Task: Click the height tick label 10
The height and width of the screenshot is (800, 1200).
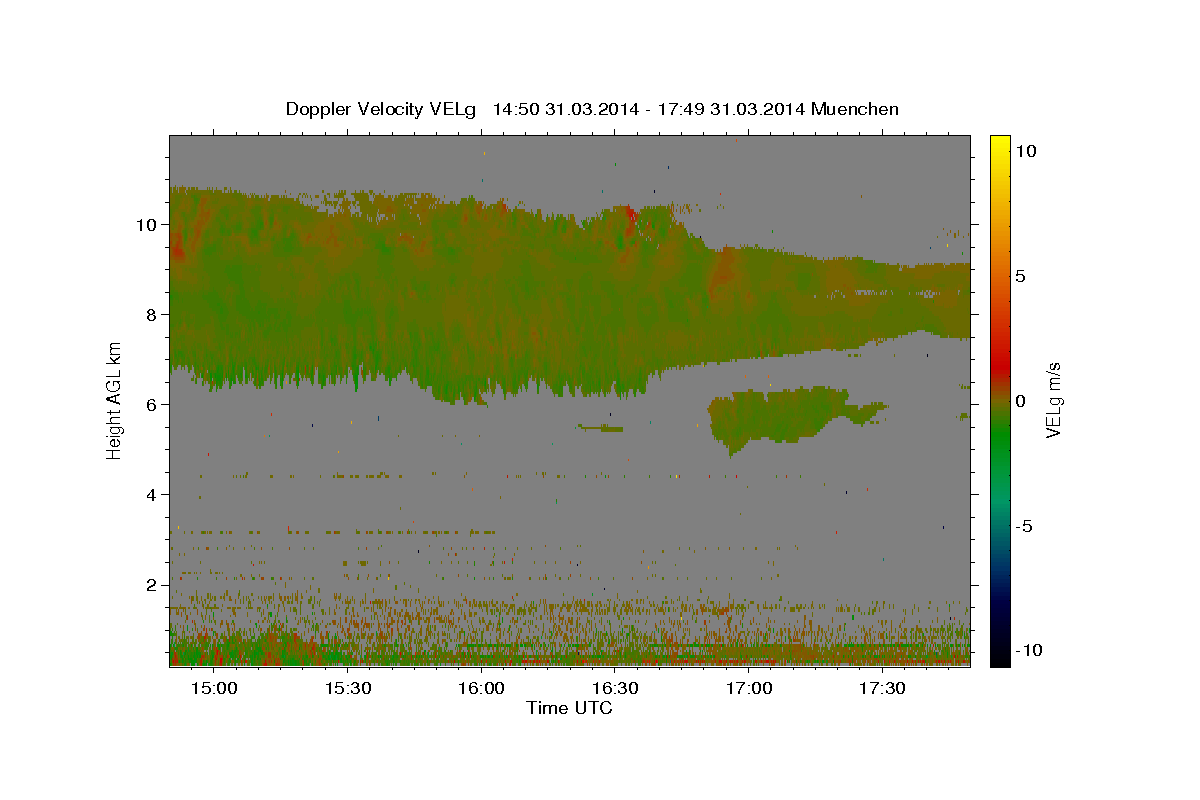Action: coord(147,224)
